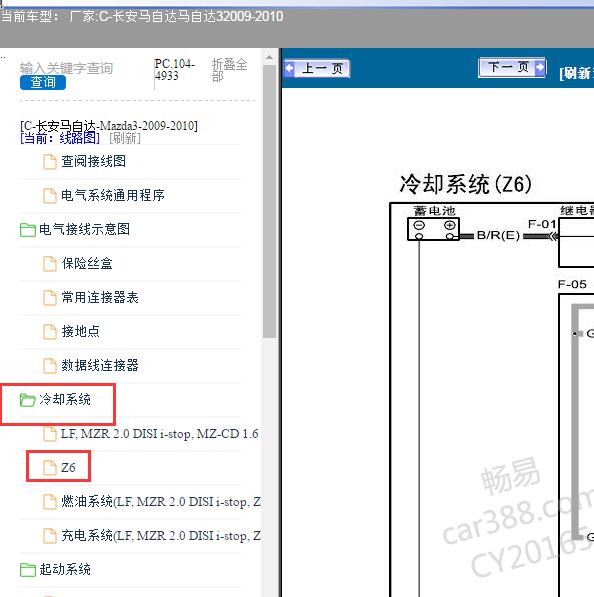Open the 电气系统通用程序 page
This screenshot has width=594, height=597.
[113, 195]
